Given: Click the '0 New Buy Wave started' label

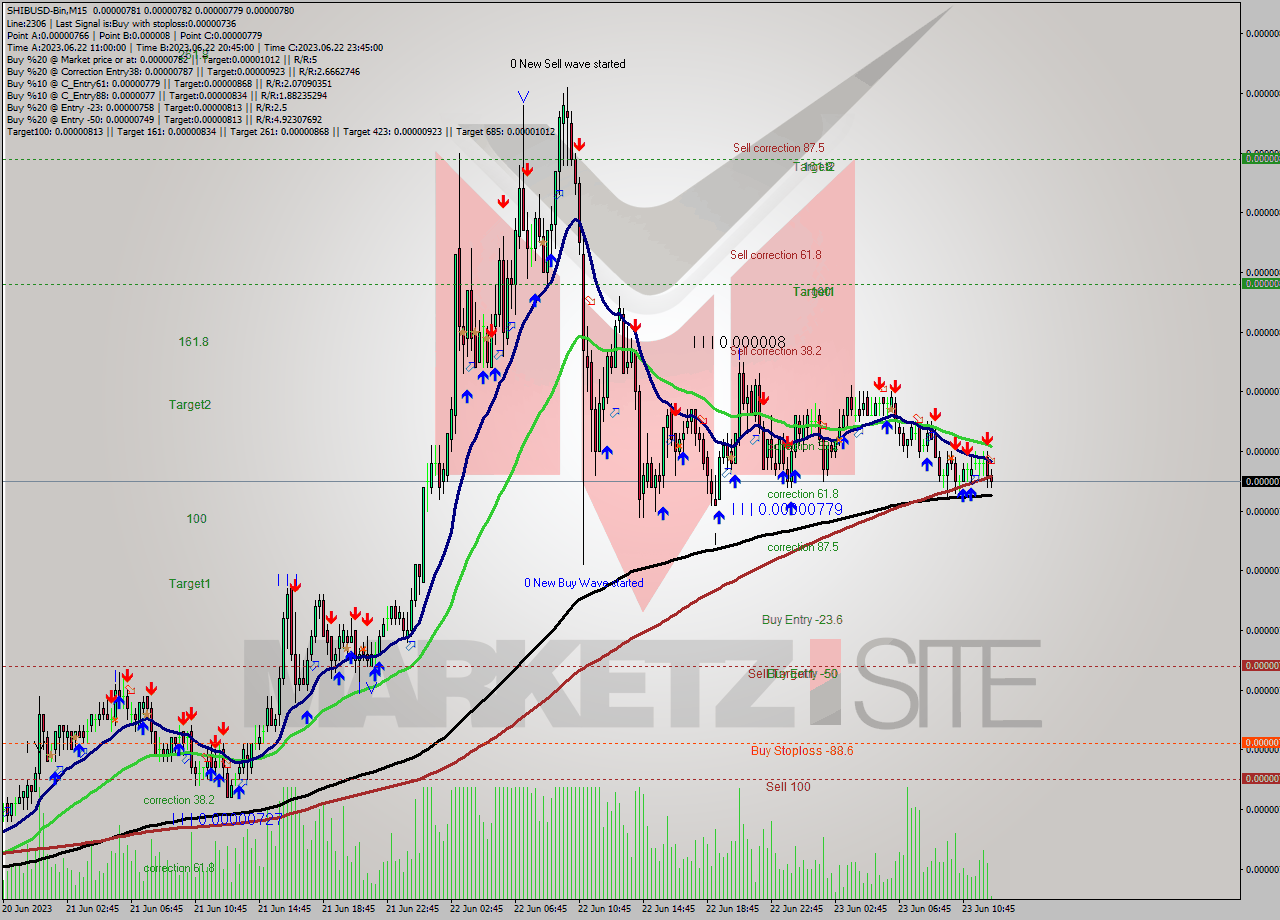Looking at the screenshot, I should pyautogui.click(x=584, y=583).
